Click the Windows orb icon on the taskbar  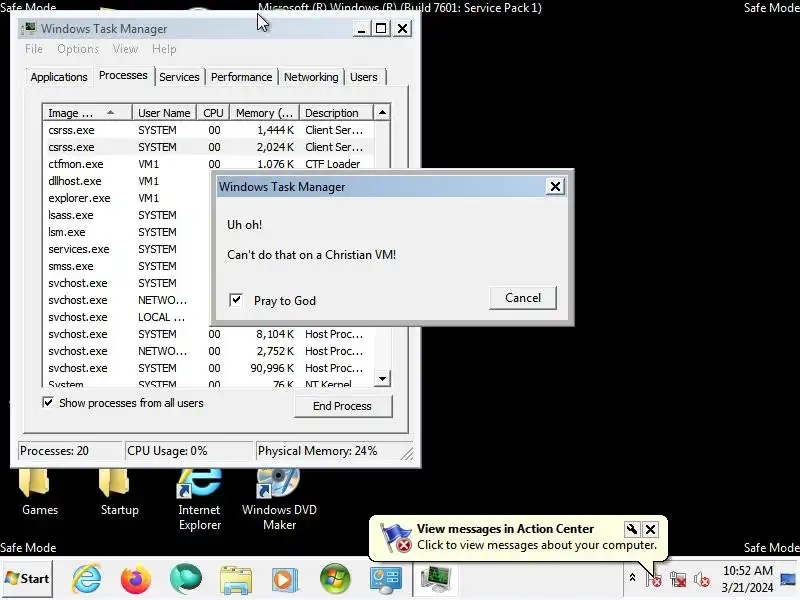coord(335,579)
